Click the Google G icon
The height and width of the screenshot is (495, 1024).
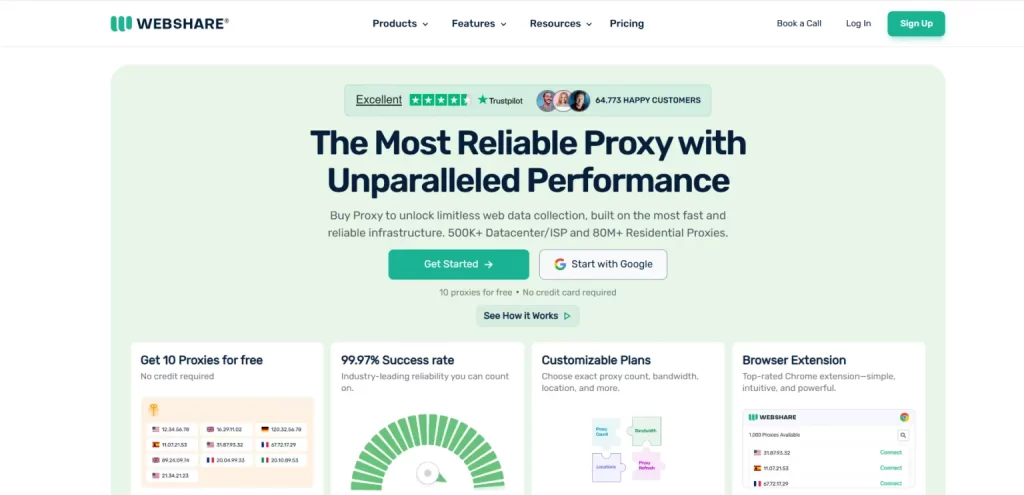click(x=560, y=264)
